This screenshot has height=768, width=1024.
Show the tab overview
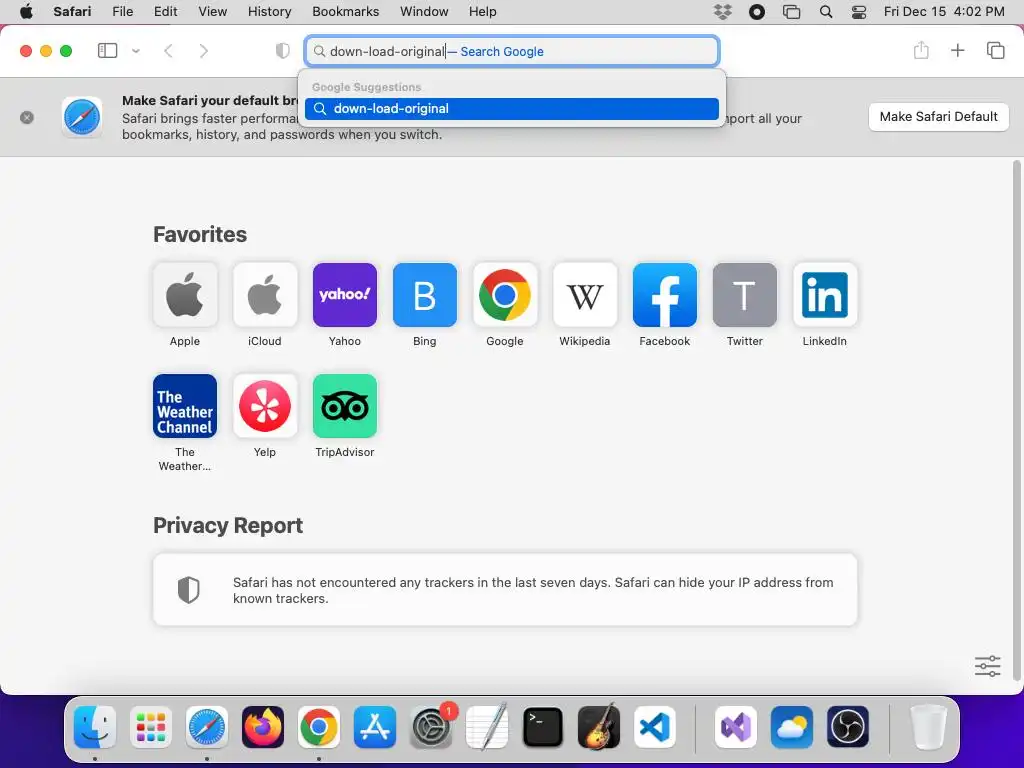coord(995,50)
